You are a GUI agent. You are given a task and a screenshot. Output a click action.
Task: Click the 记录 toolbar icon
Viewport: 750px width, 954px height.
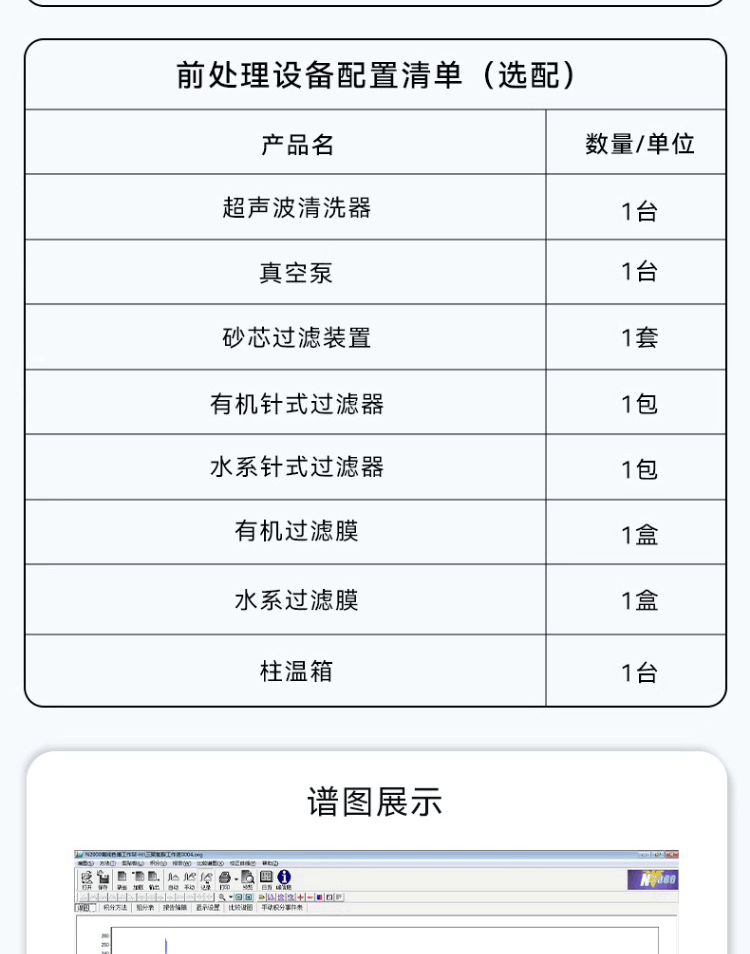click(205, 879)
